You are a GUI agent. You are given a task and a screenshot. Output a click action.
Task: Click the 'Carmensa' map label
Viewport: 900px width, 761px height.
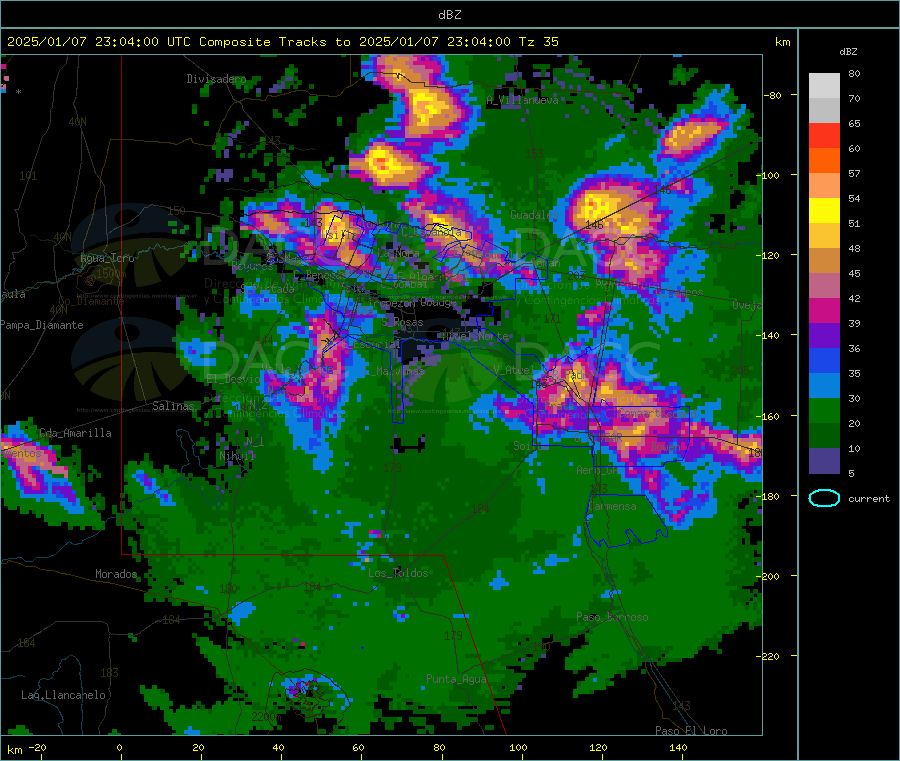click(x=612, y=506)
